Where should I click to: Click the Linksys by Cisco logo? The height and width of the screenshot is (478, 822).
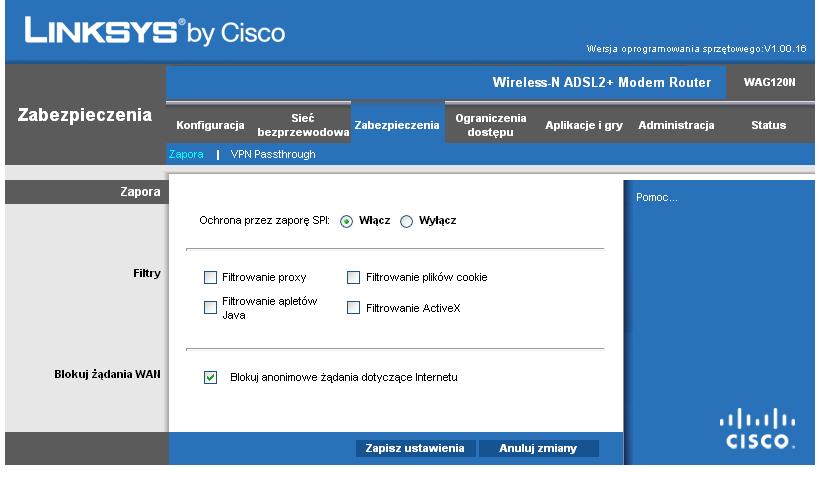(x=155, y=30)
